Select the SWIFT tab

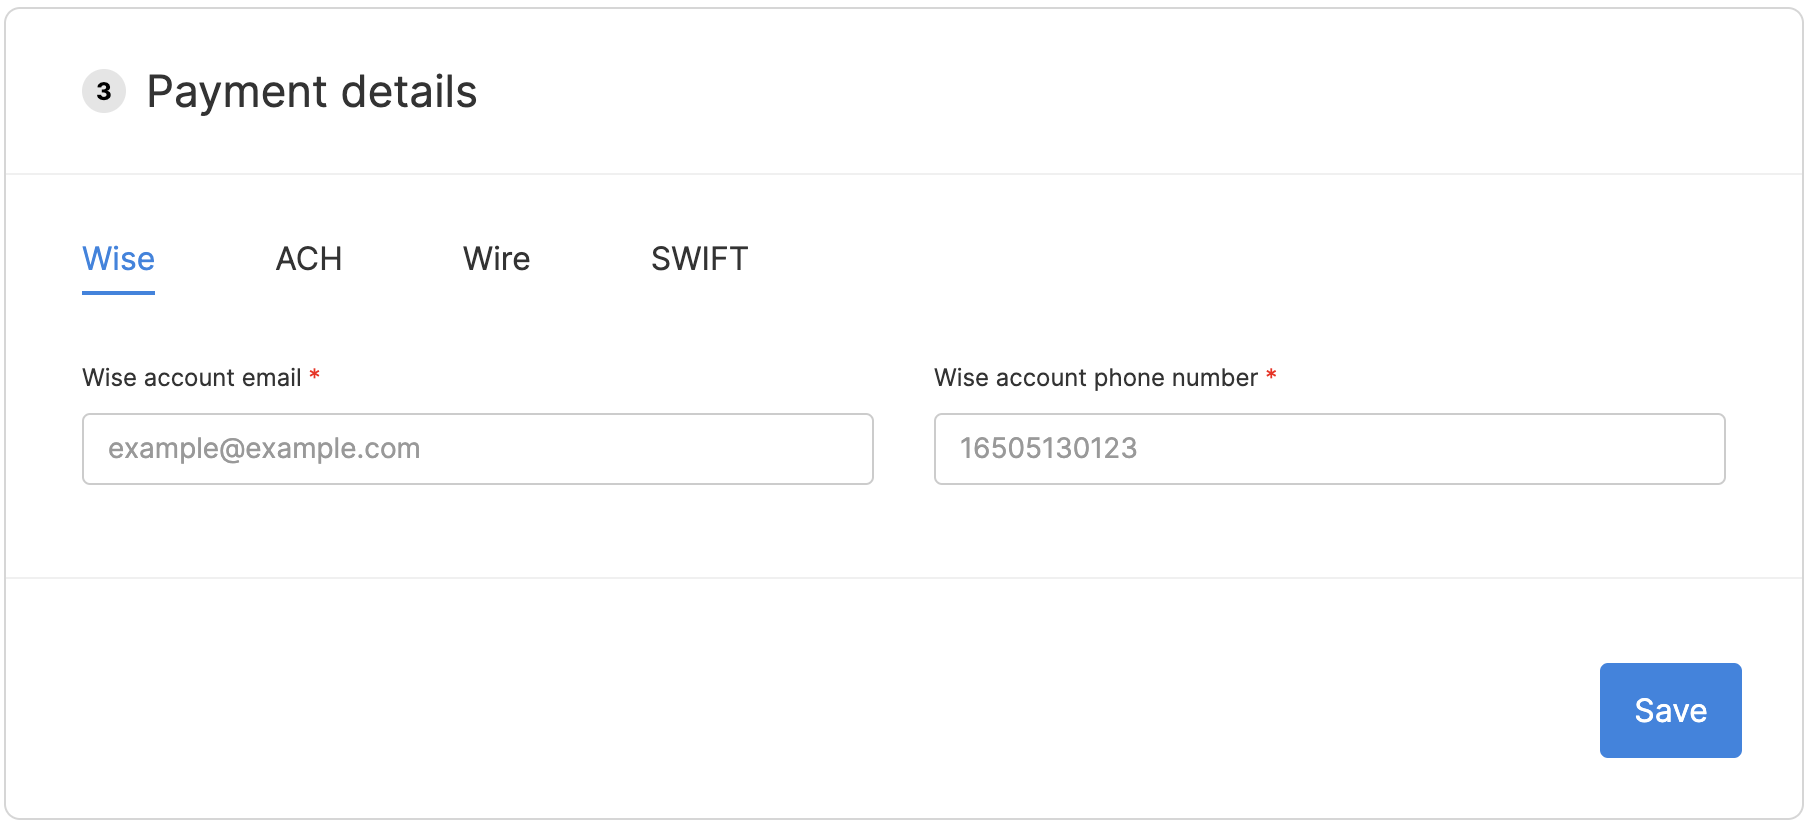699,259
